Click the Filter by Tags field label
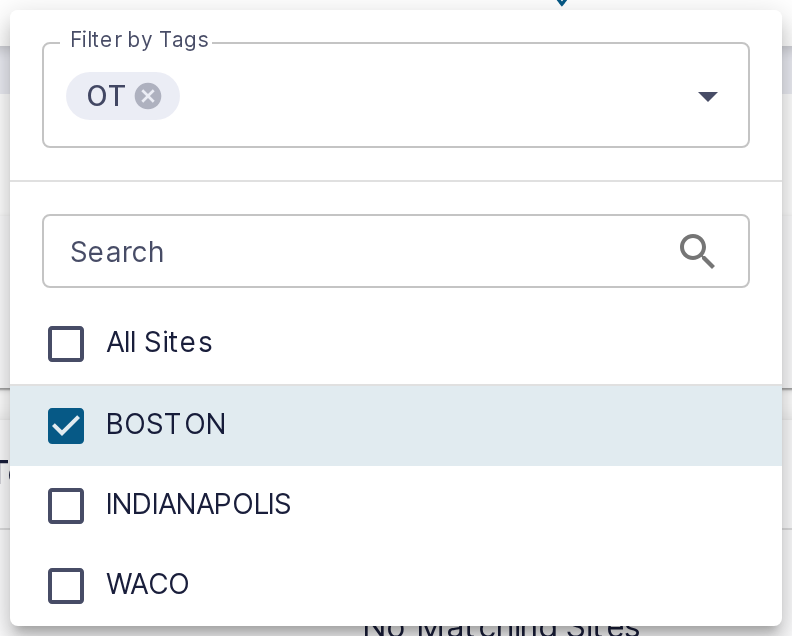This screenshot has height=636, width=792. 139,39
